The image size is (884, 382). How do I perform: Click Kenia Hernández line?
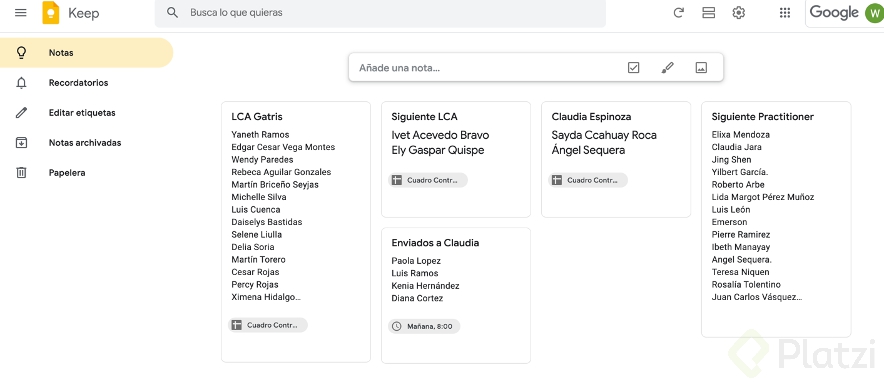(425, 286)
